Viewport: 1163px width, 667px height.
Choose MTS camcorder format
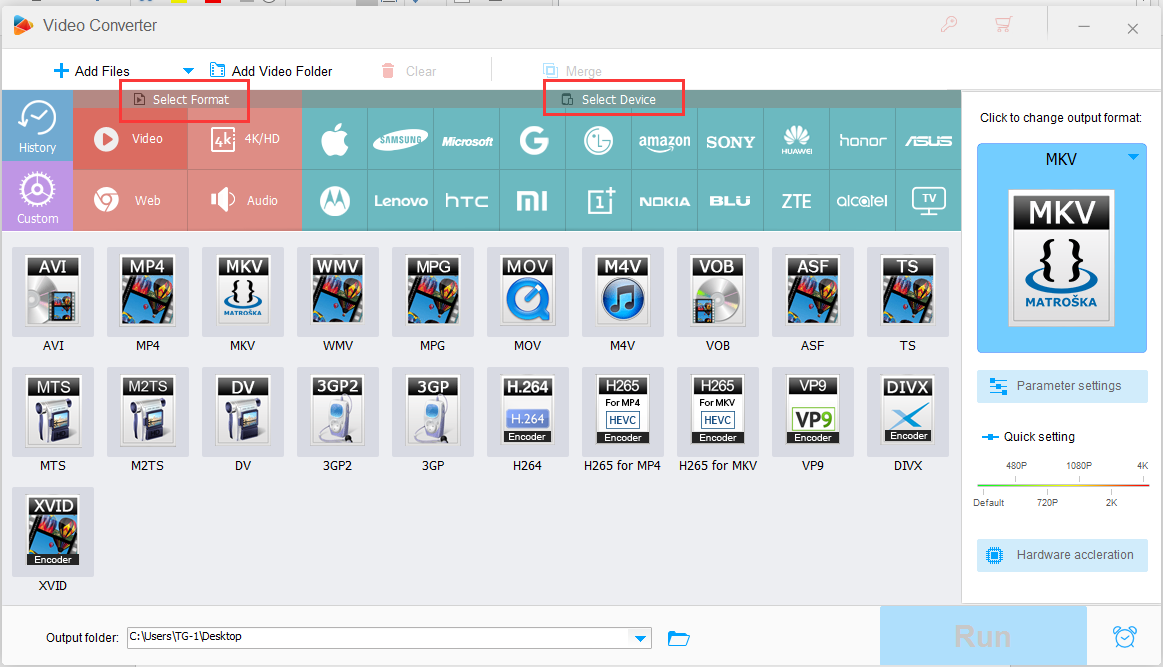pos(53,412)
